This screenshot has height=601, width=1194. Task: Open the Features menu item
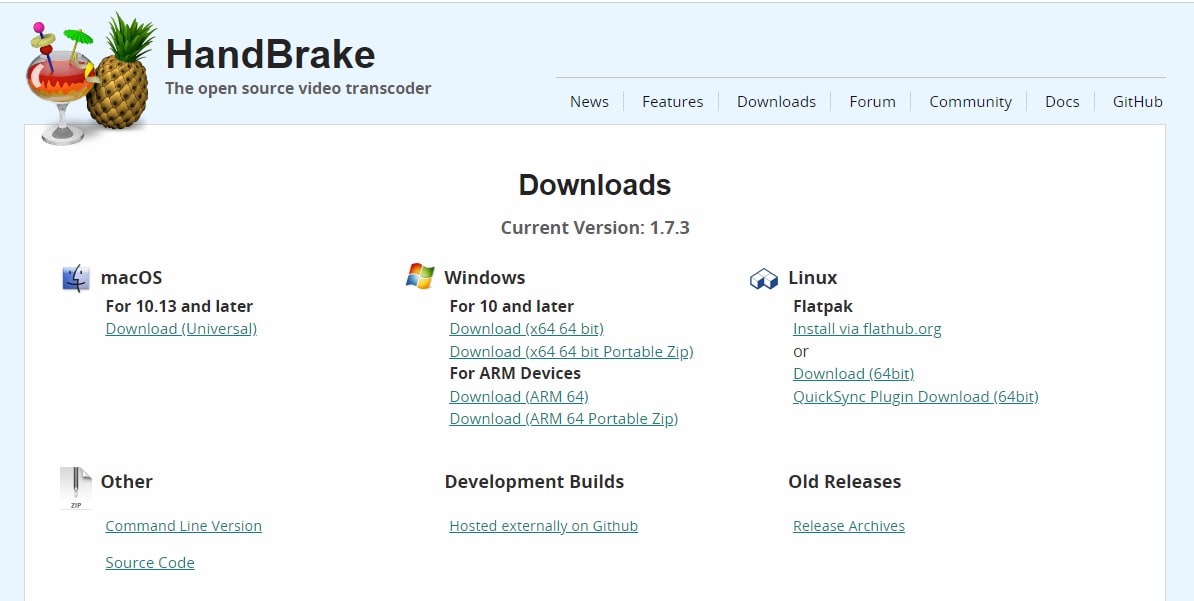click(x=672, y=101)
